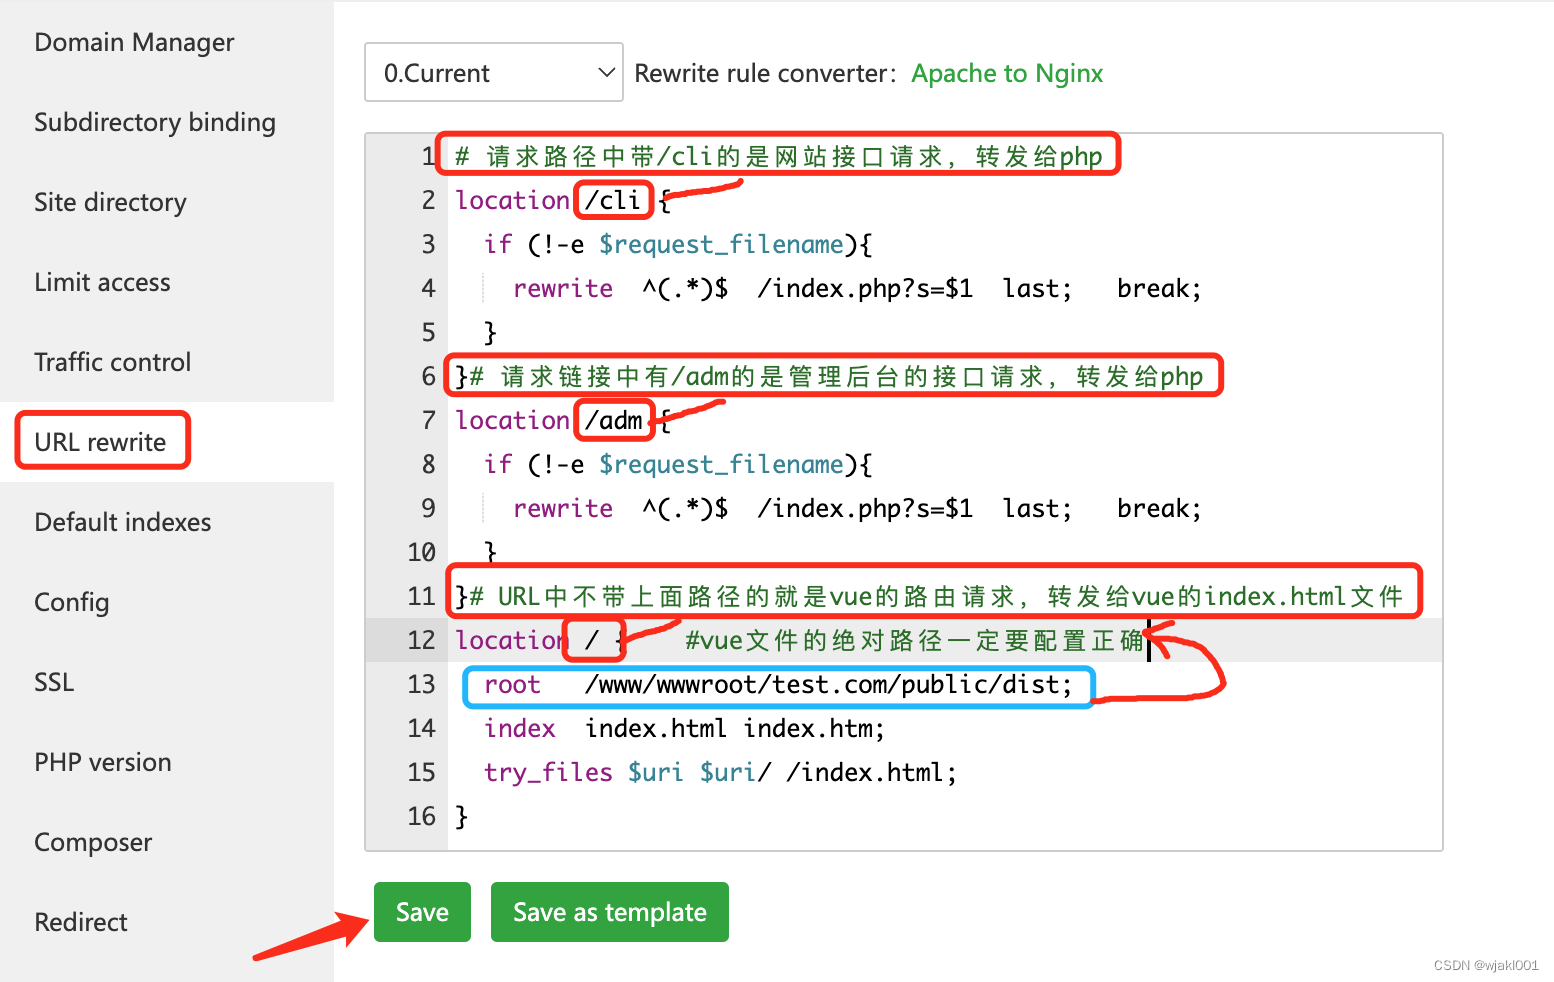Open the Composer section
Image resolution: width=1554 pixels, height=982 pixels.
(92, 841)
